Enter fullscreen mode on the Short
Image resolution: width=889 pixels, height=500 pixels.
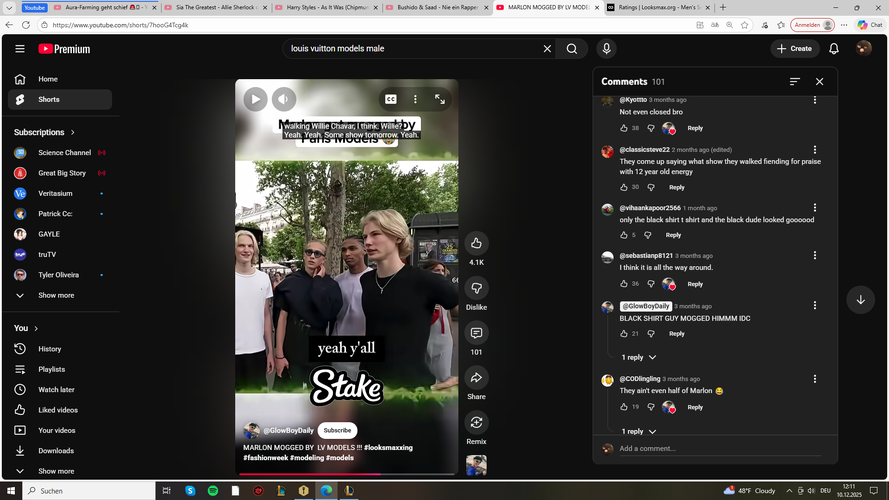pyautogui.click(x=440, y=99)
